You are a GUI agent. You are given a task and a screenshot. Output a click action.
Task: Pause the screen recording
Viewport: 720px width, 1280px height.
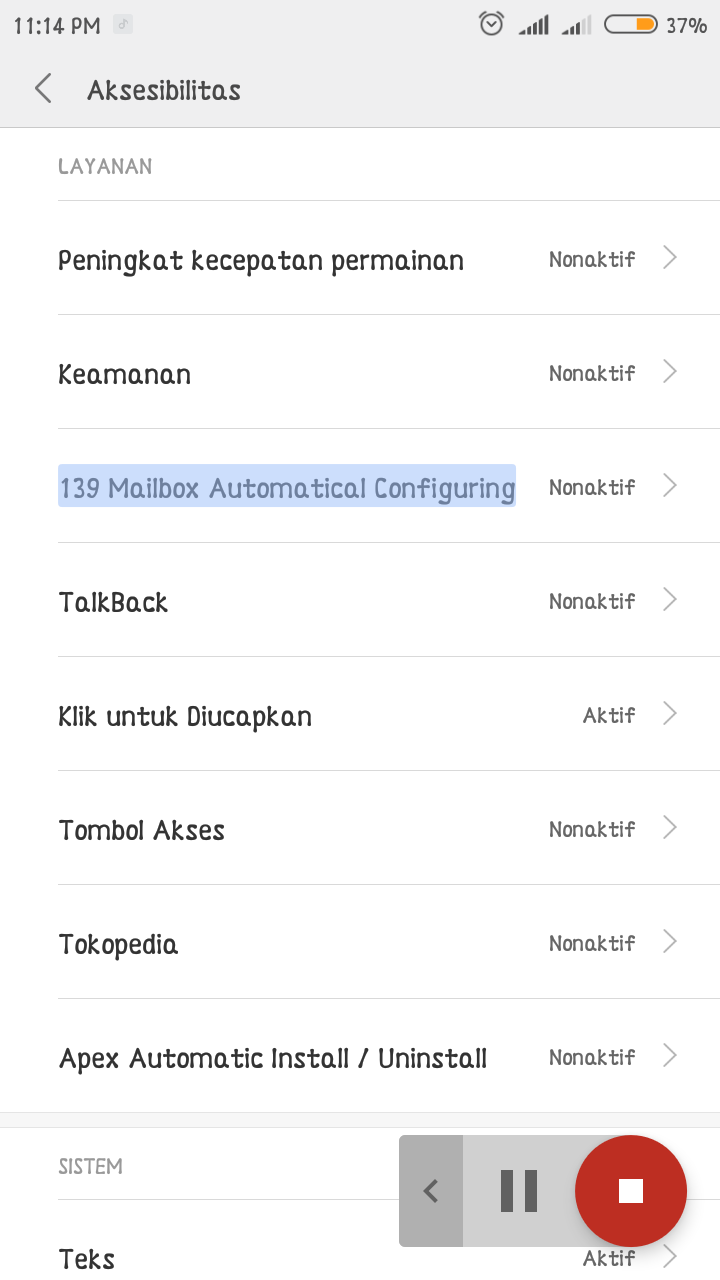[518, 1191]
